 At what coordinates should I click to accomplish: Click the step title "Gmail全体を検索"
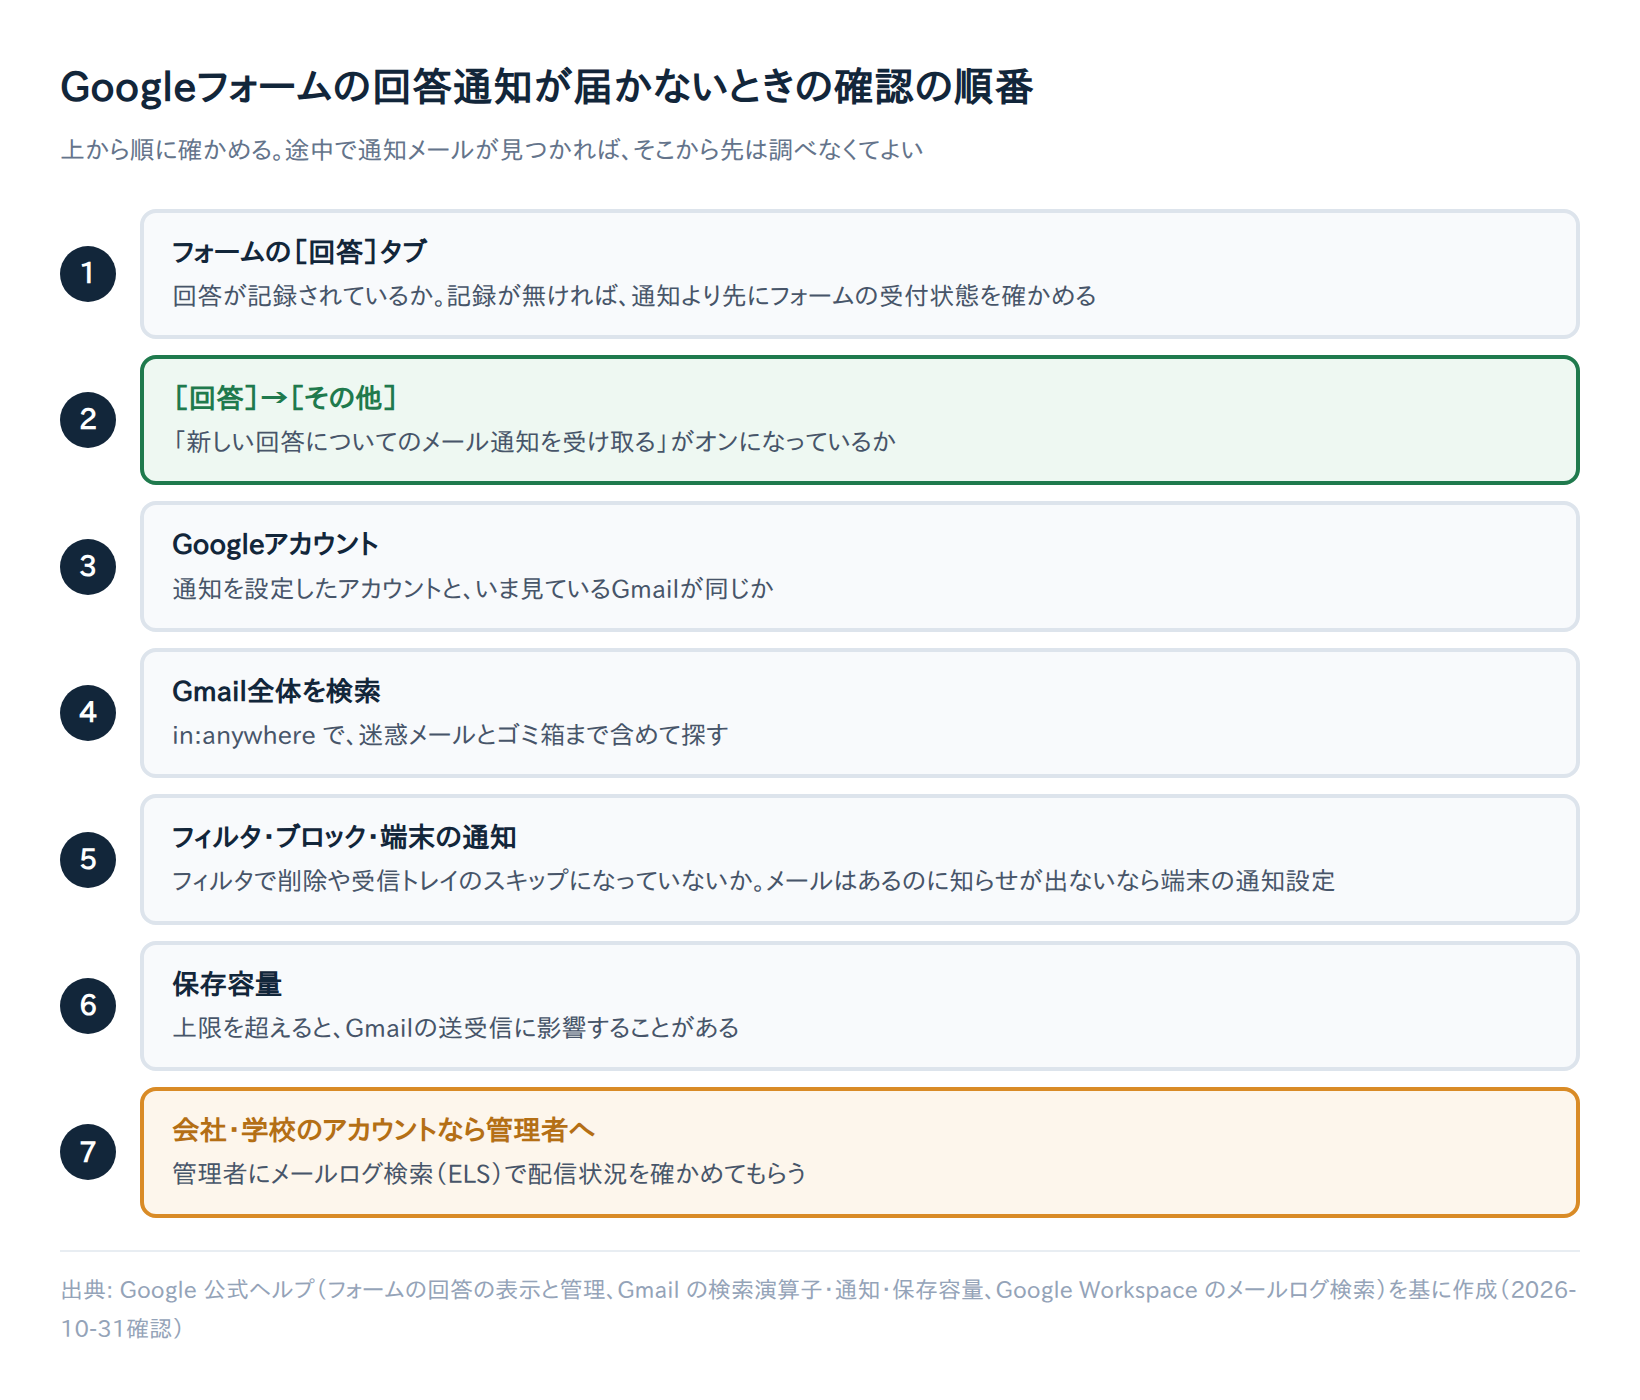[277, 691]
